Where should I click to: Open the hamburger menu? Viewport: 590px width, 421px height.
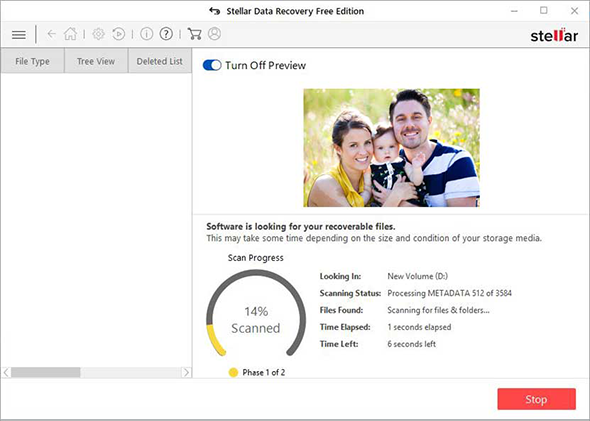(18, 35)
